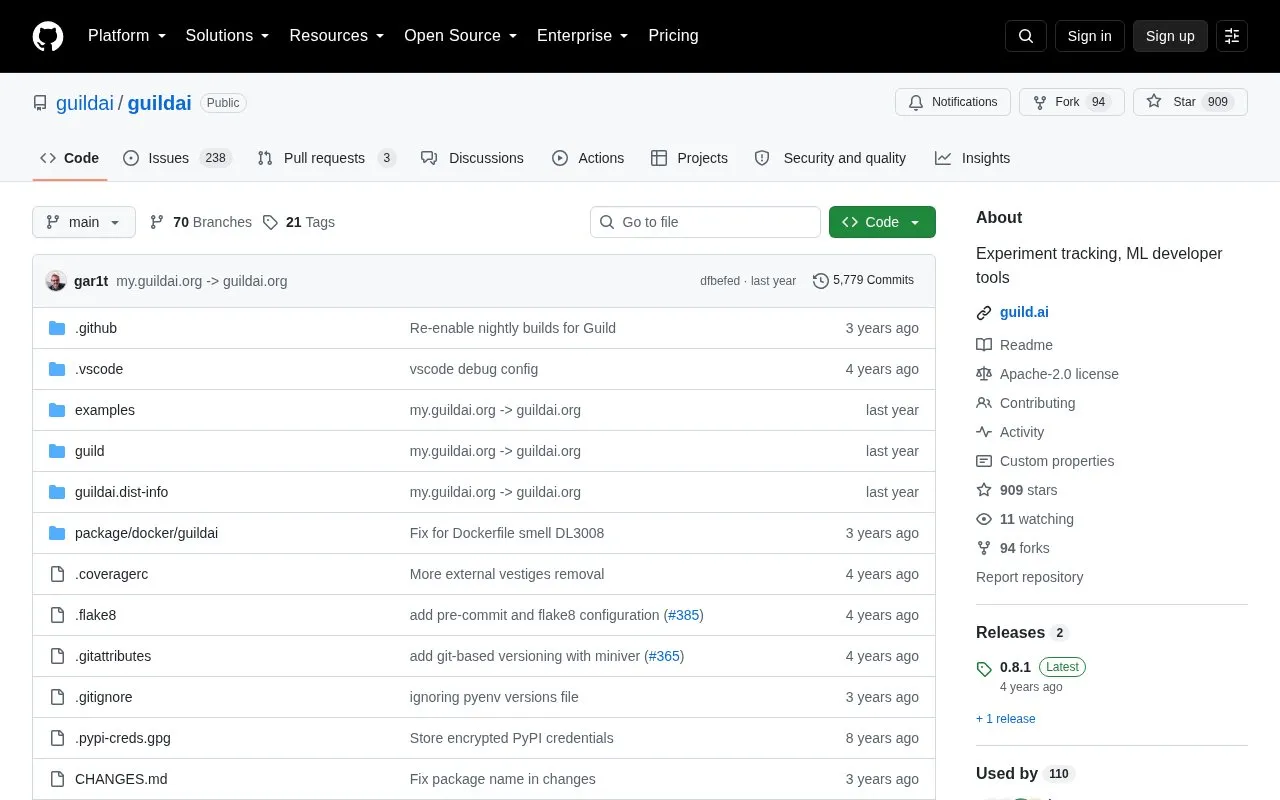Click the Notifications bell button
Viewport: 1280px width, 800px height.
953,102
